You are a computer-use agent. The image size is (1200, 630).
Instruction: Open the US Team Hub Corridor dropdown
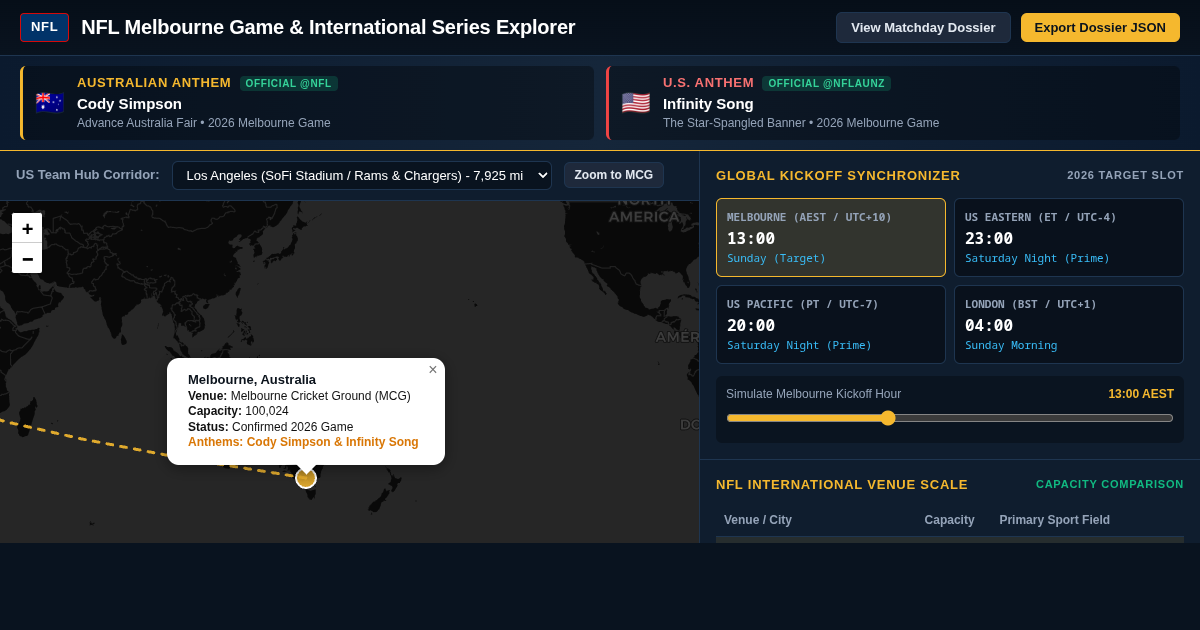coord(362,175)
